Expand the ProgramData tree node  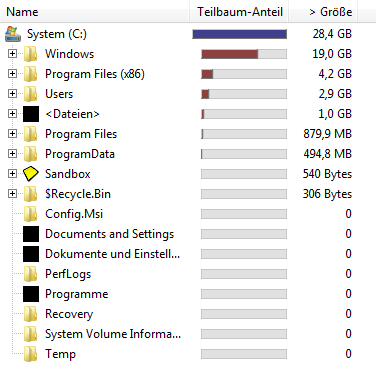(12, 154)
